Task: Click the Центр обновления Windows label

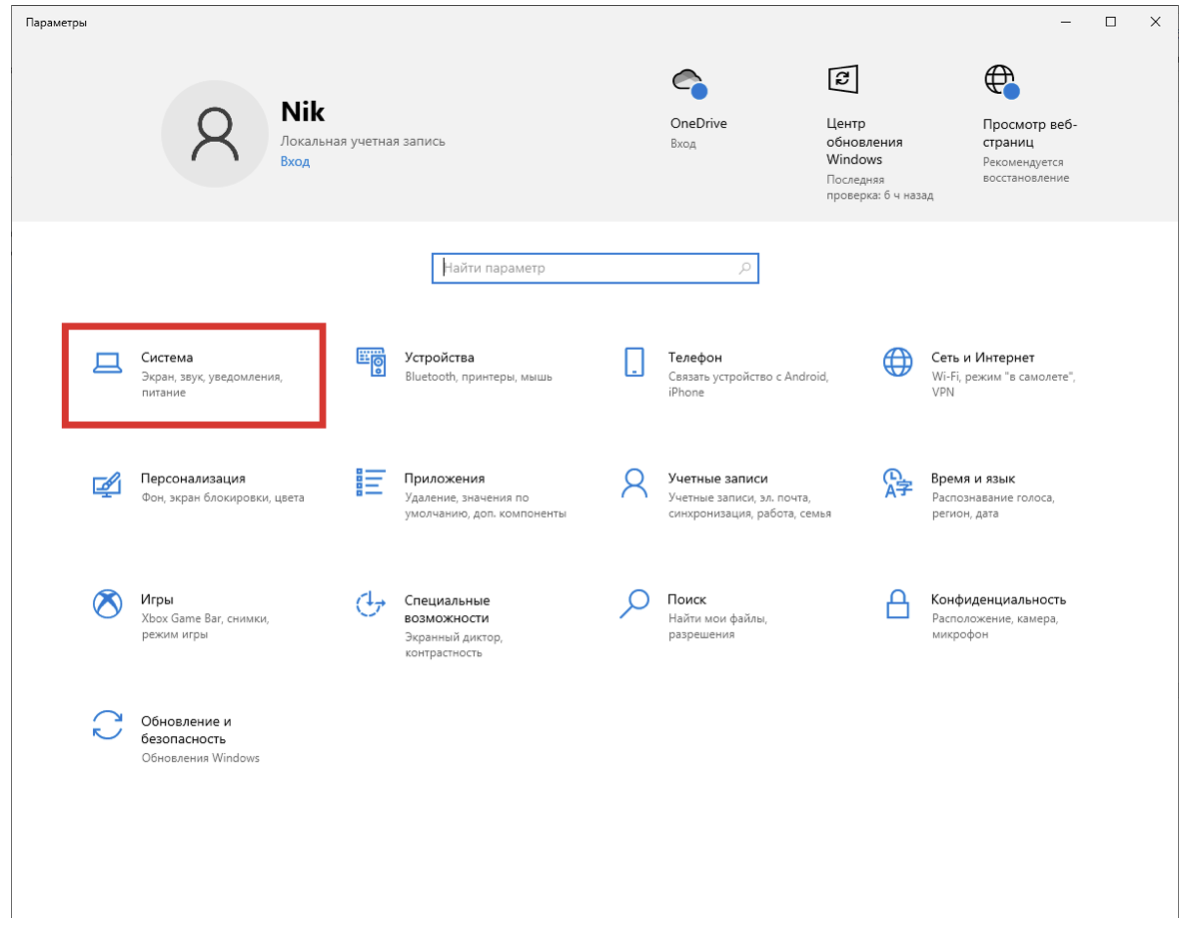Action: (865, 141)
